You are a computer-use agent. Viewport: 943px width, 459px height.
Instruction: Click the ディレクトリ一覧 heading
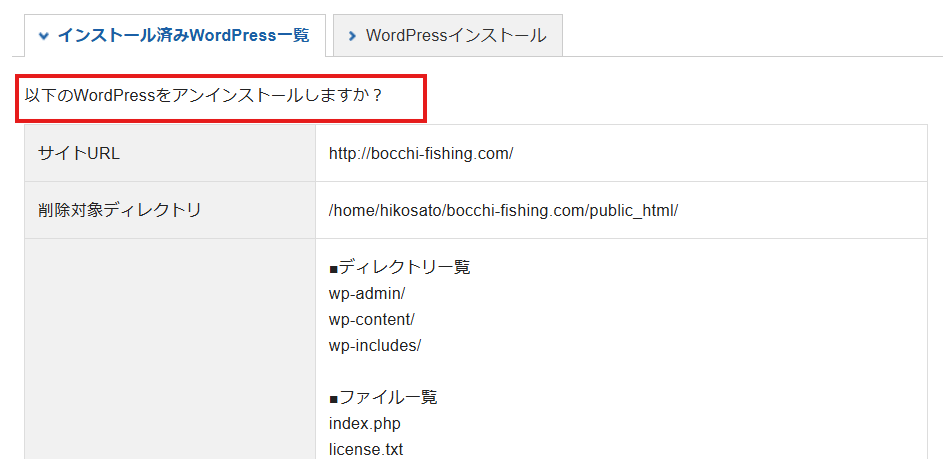(x=404, y=267)
